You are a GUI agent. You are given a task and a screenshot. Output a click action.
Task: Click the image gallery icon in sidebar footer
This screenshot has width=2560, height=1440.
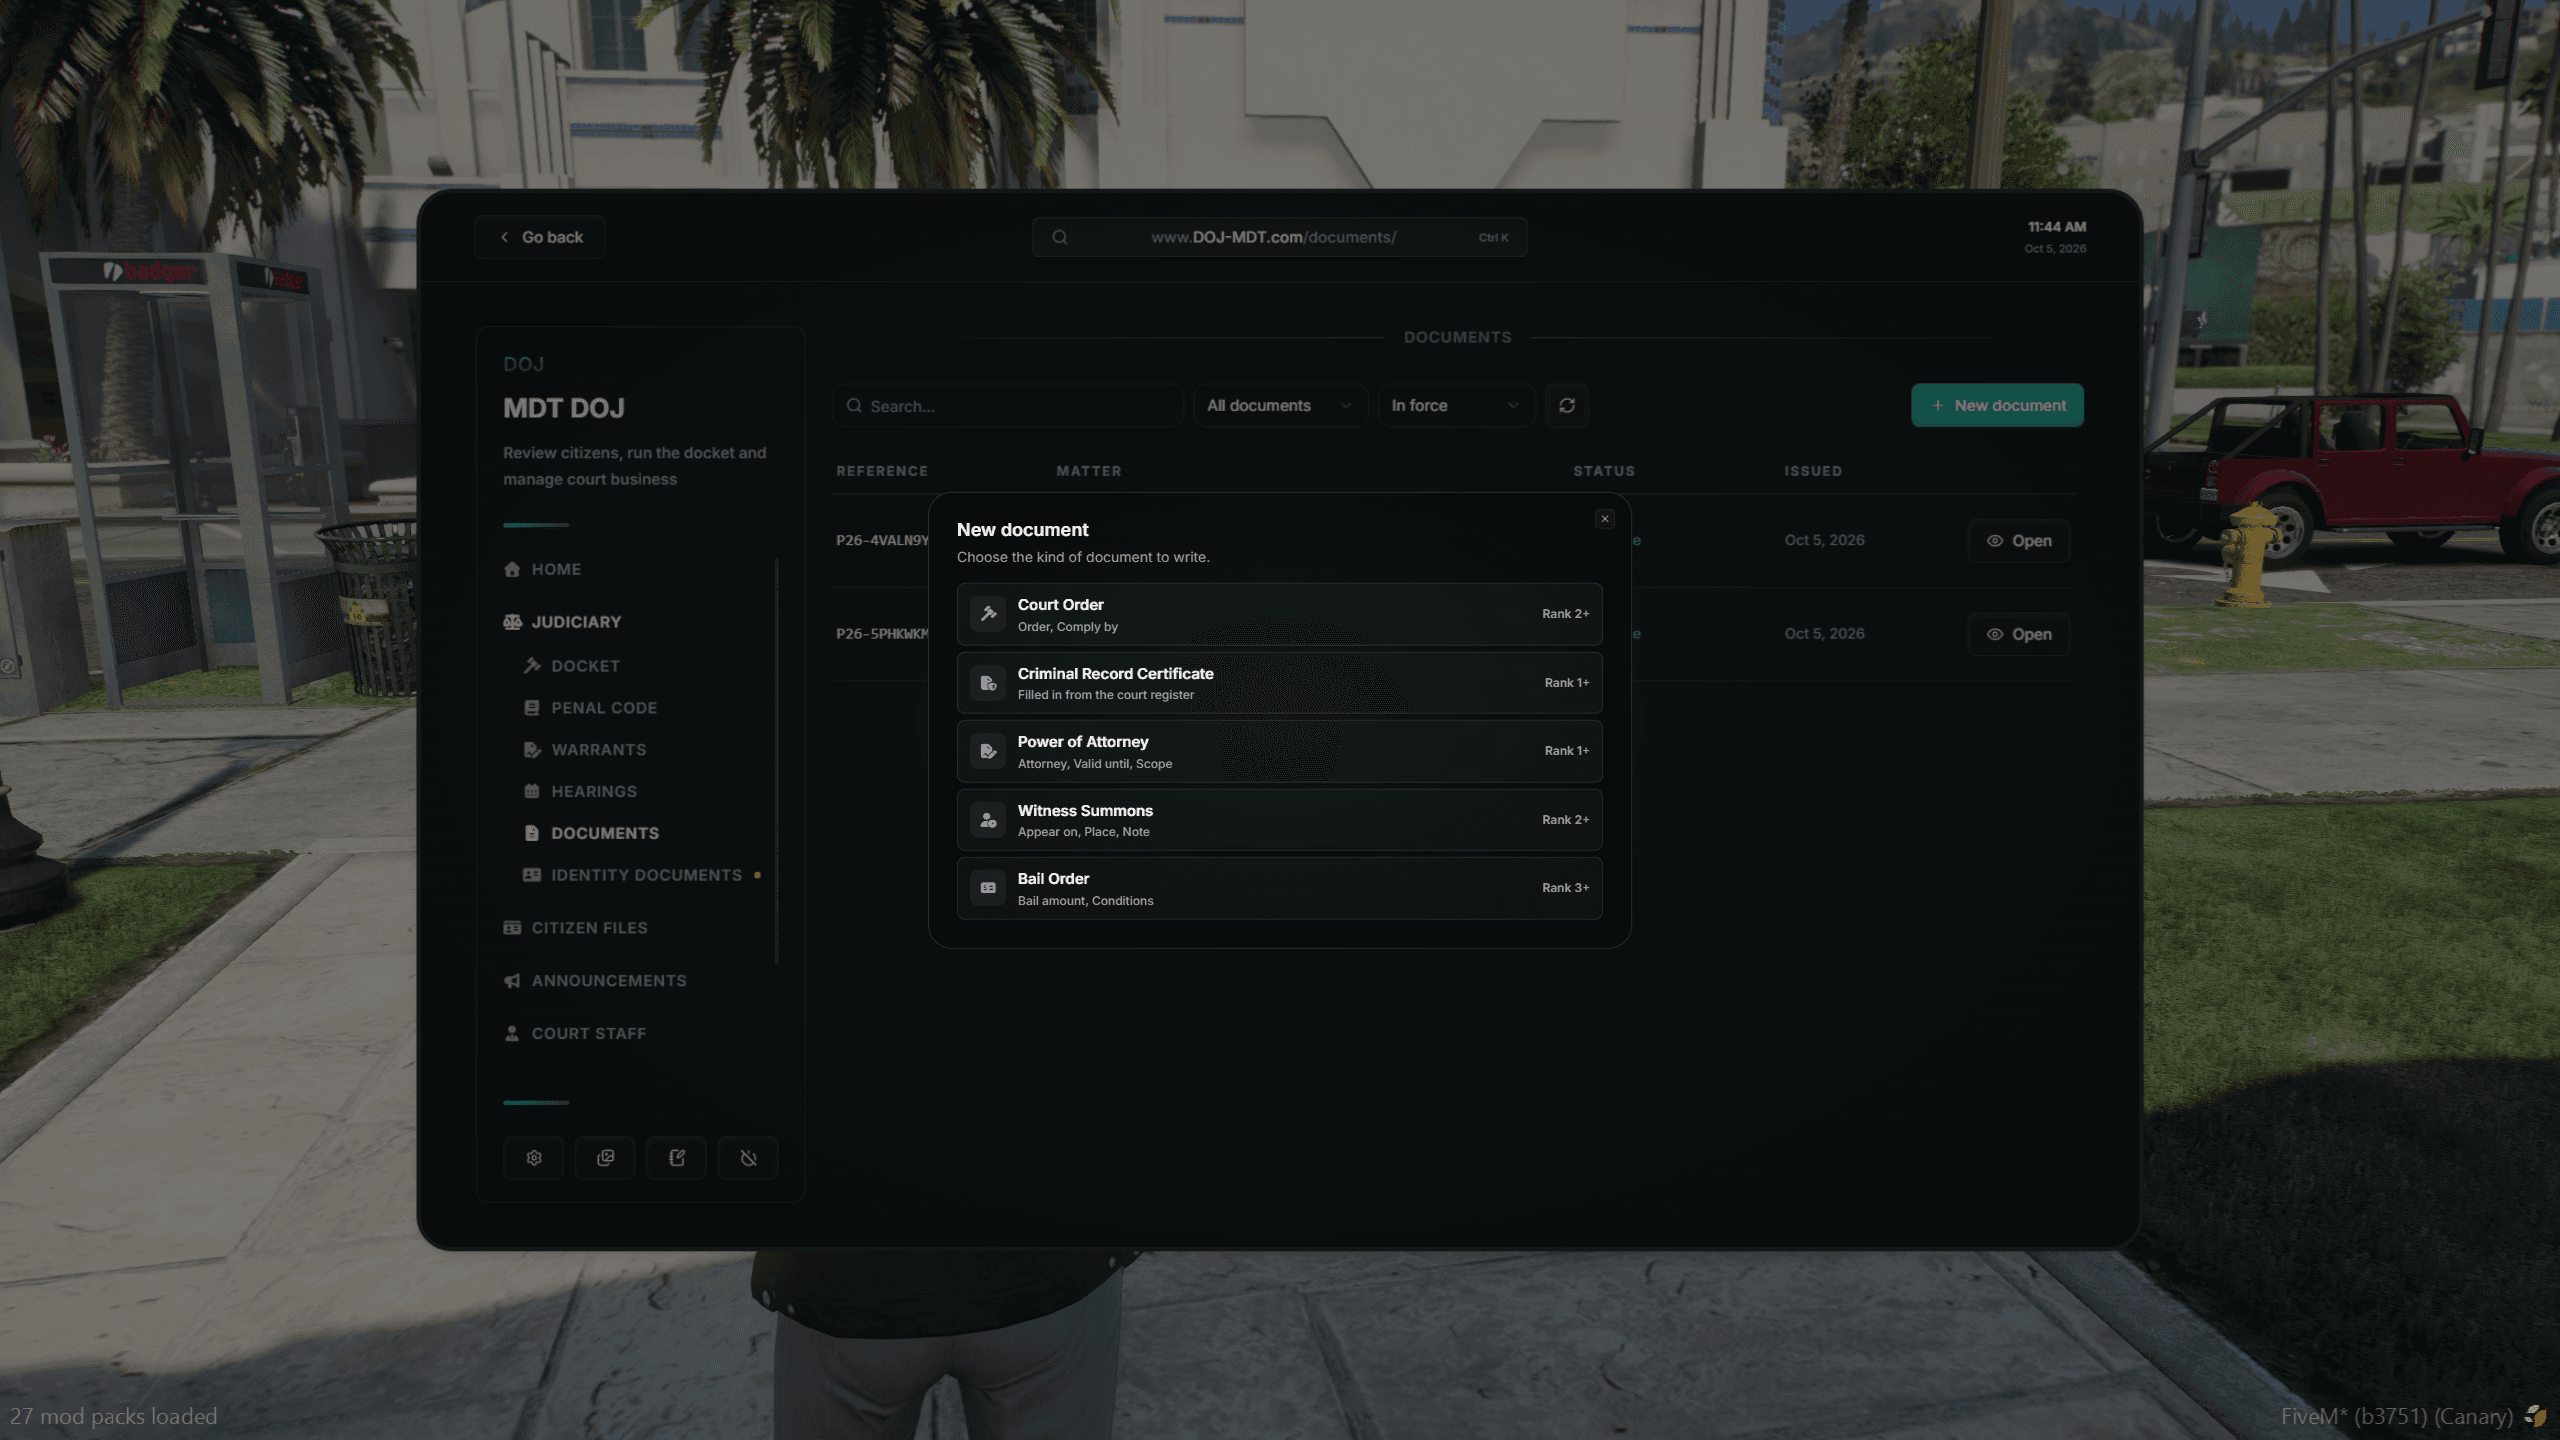605,1158
